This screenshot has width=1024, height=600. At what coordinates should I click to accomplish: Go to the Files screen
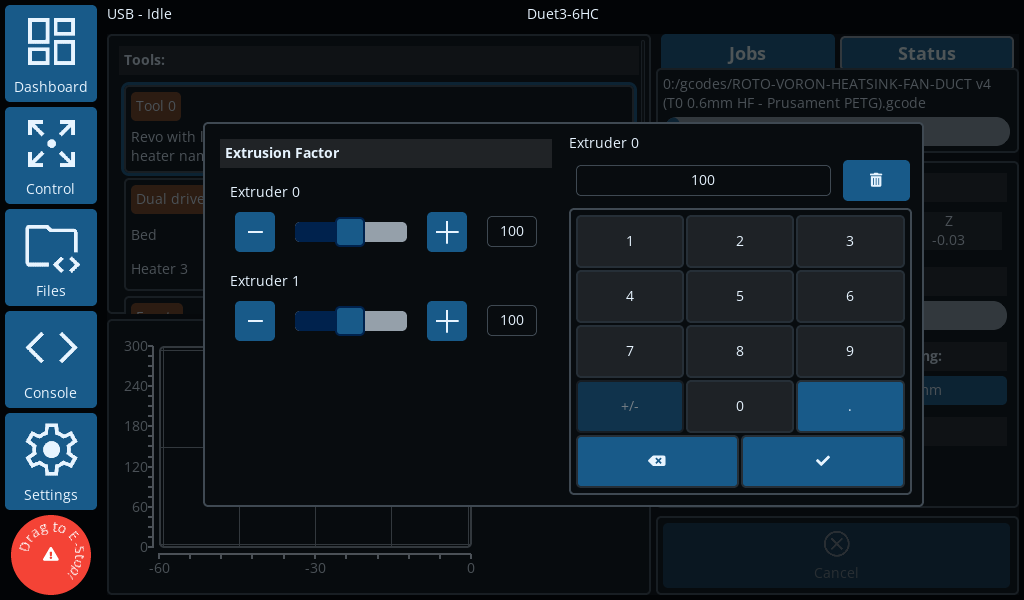[x=51, y=259]
